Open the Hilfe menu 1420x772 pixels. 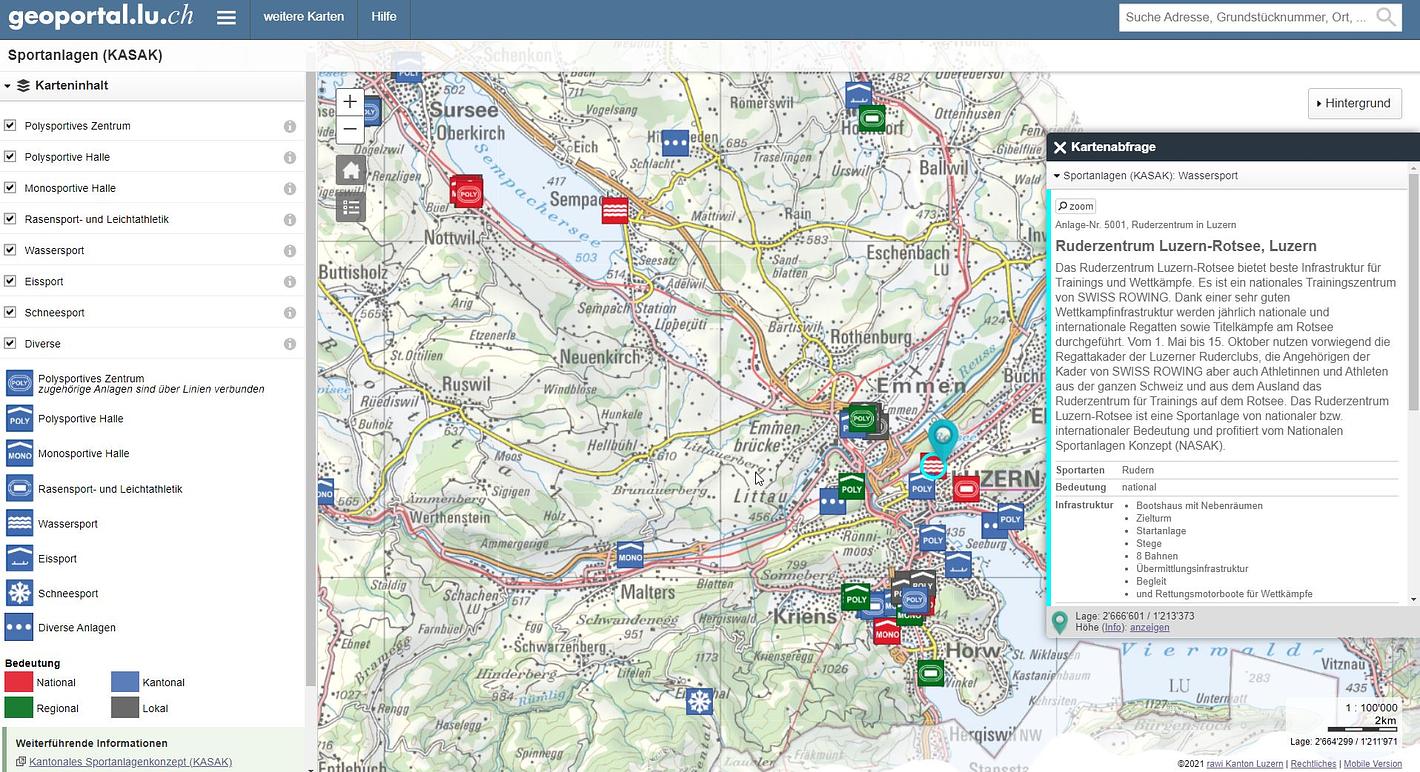click(384, 17)
